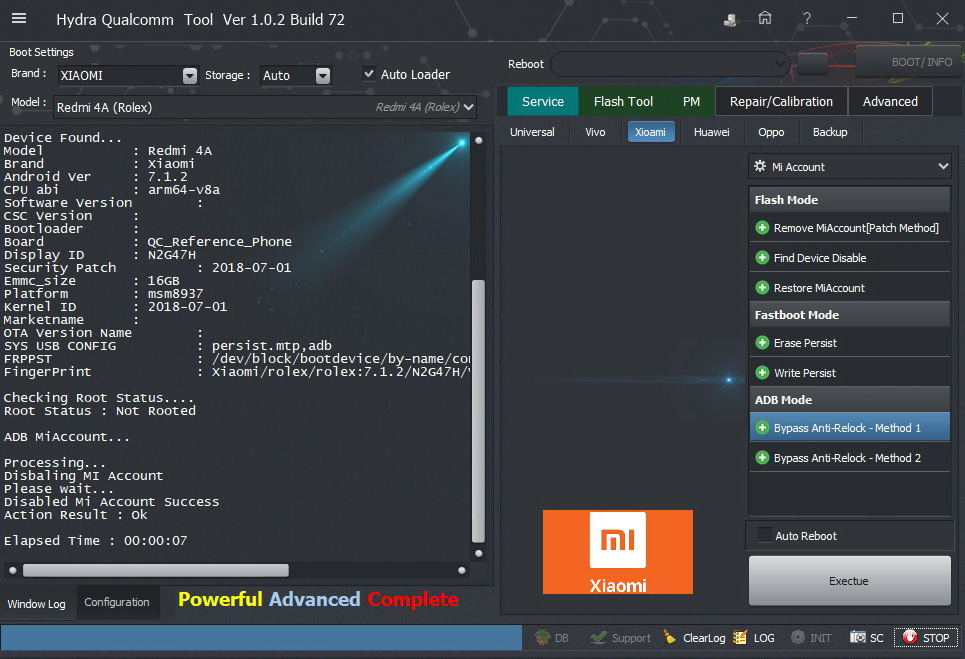Expand the Brand dropdown showing XIAOMI
965x659 pixels.
[x=190, y=76]
